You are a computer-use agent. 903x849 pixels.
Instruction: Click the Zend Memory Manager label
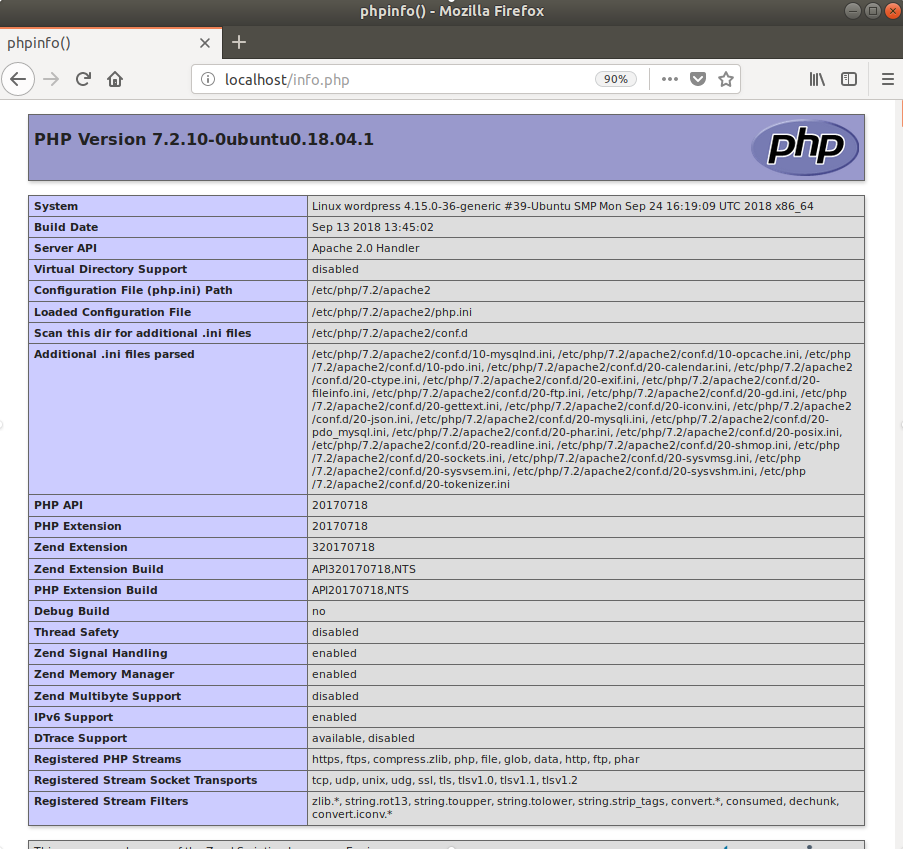click(104, 674)
